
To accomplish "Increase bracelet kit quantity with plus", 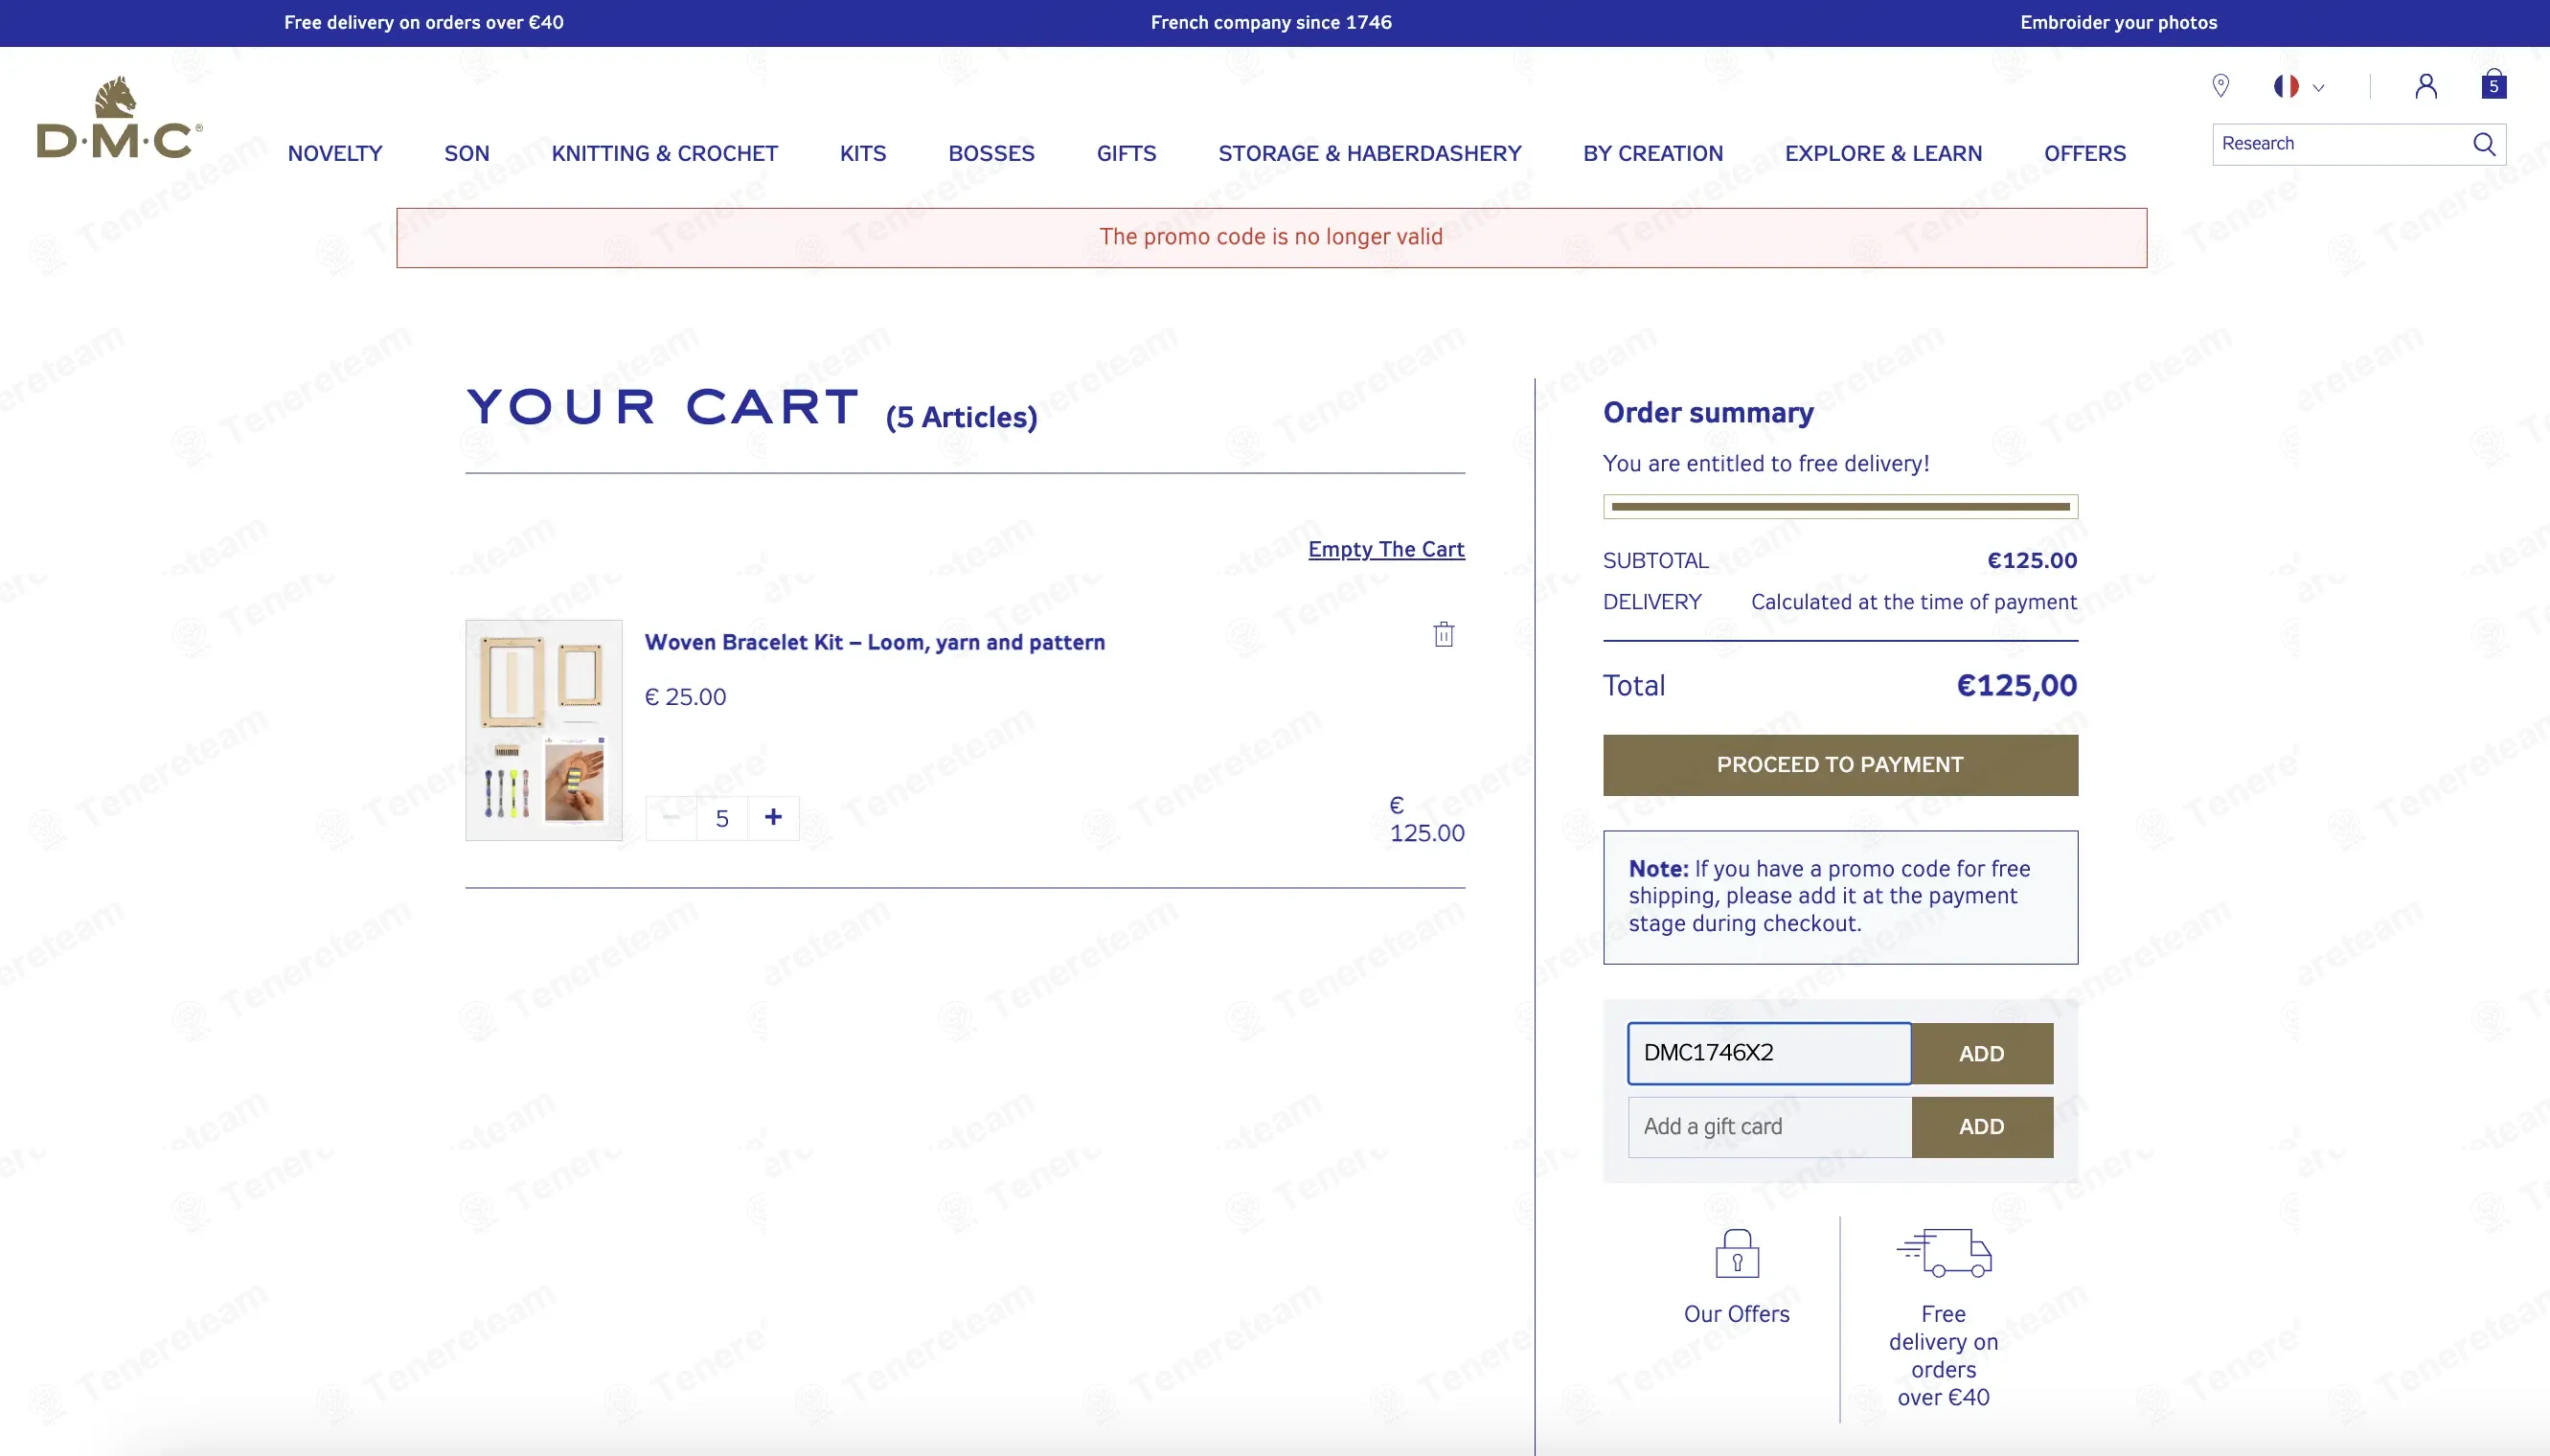I will (x=773, y=818).
